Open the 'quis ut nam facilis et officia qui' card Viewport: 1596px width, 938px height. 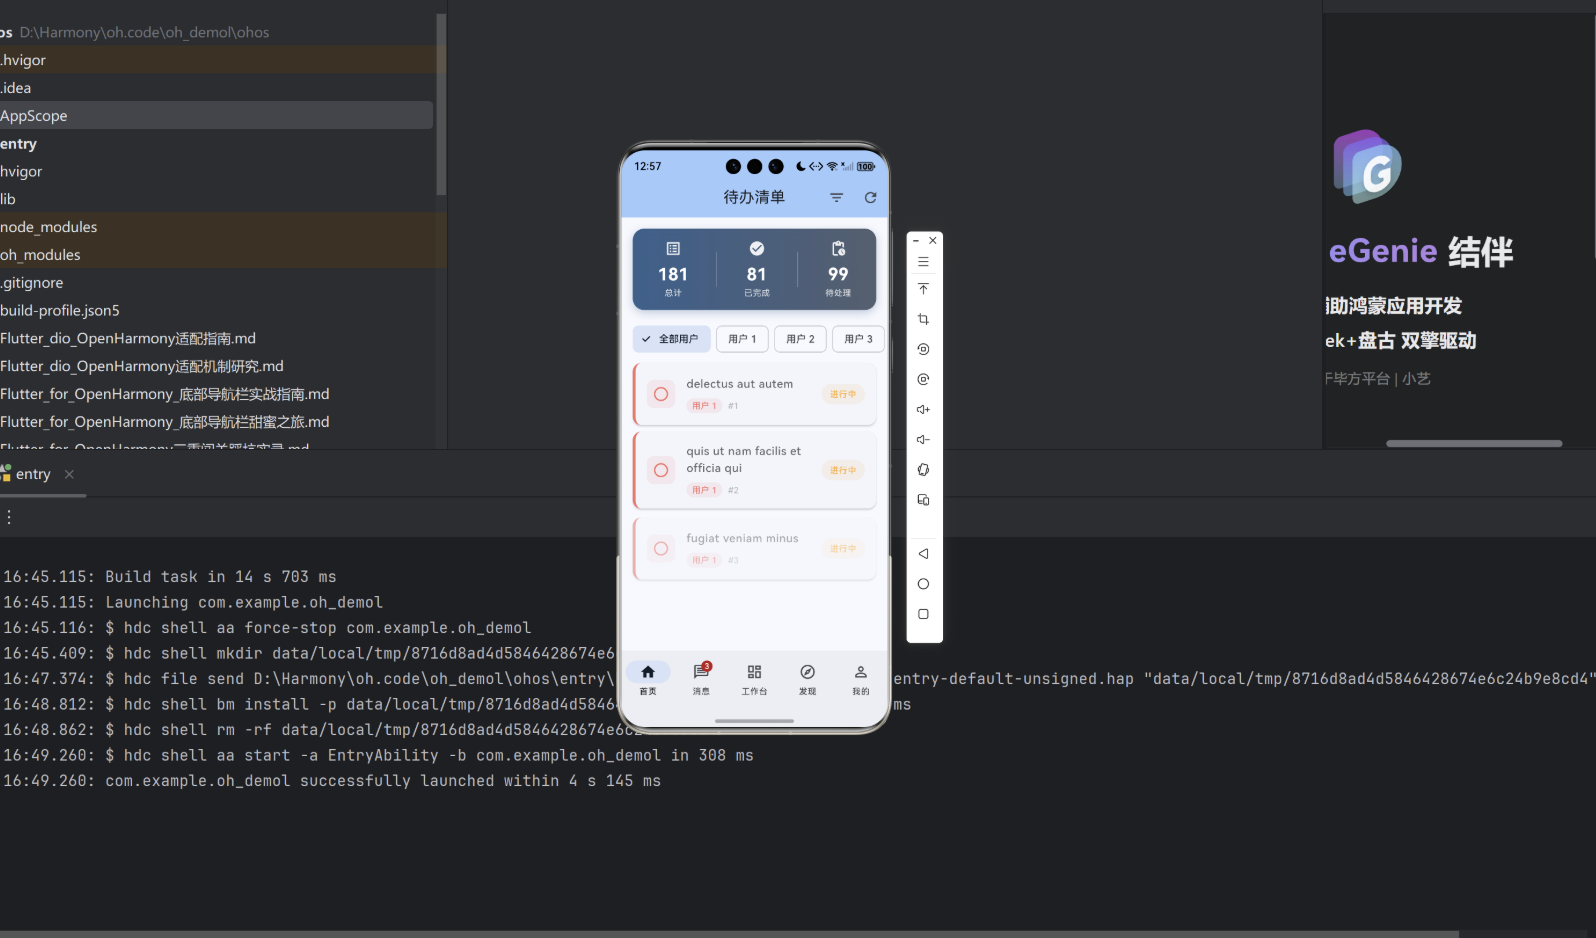point(755,470)
